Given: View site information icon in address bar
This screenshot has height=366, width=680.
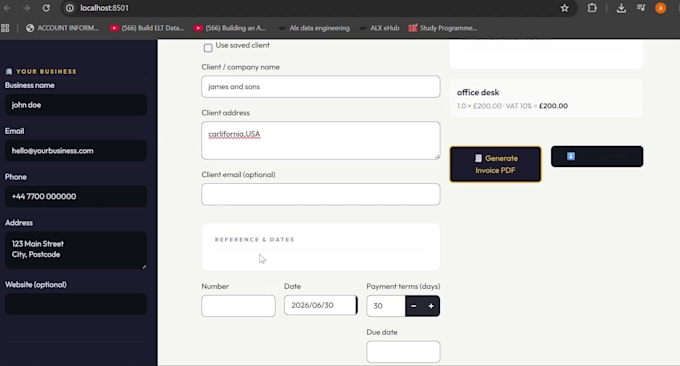Looking at the screenshot, I should tap(69, 8).
